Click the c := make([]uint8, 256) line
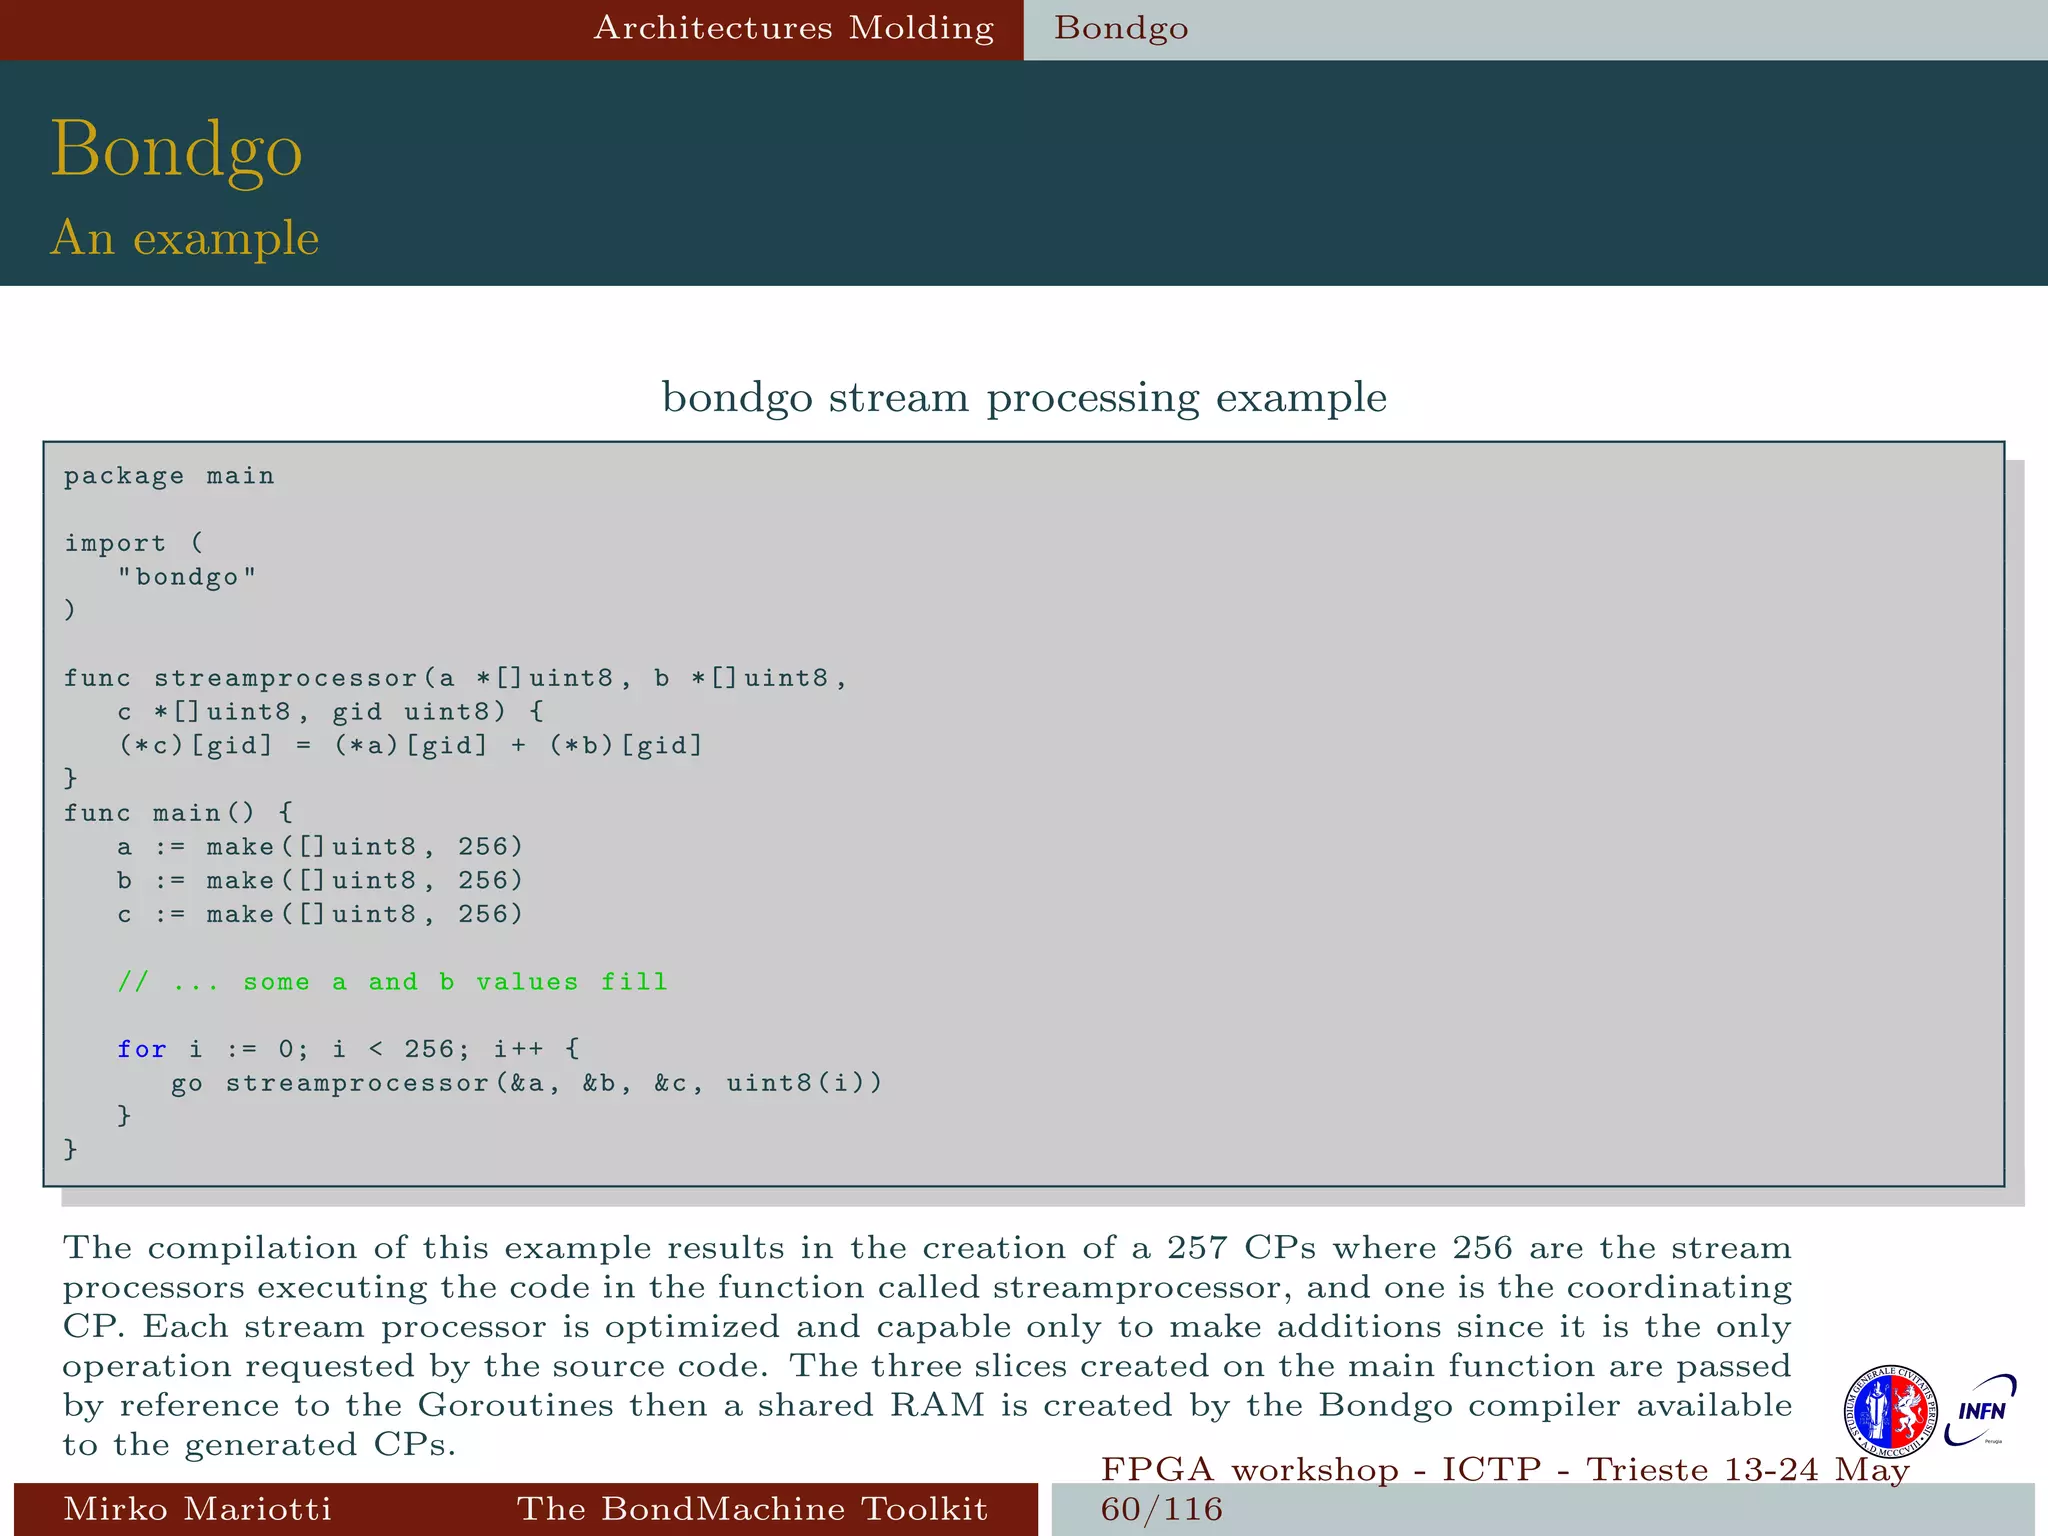Viewport: 2048px width, 1536px height. coord(320,914)
